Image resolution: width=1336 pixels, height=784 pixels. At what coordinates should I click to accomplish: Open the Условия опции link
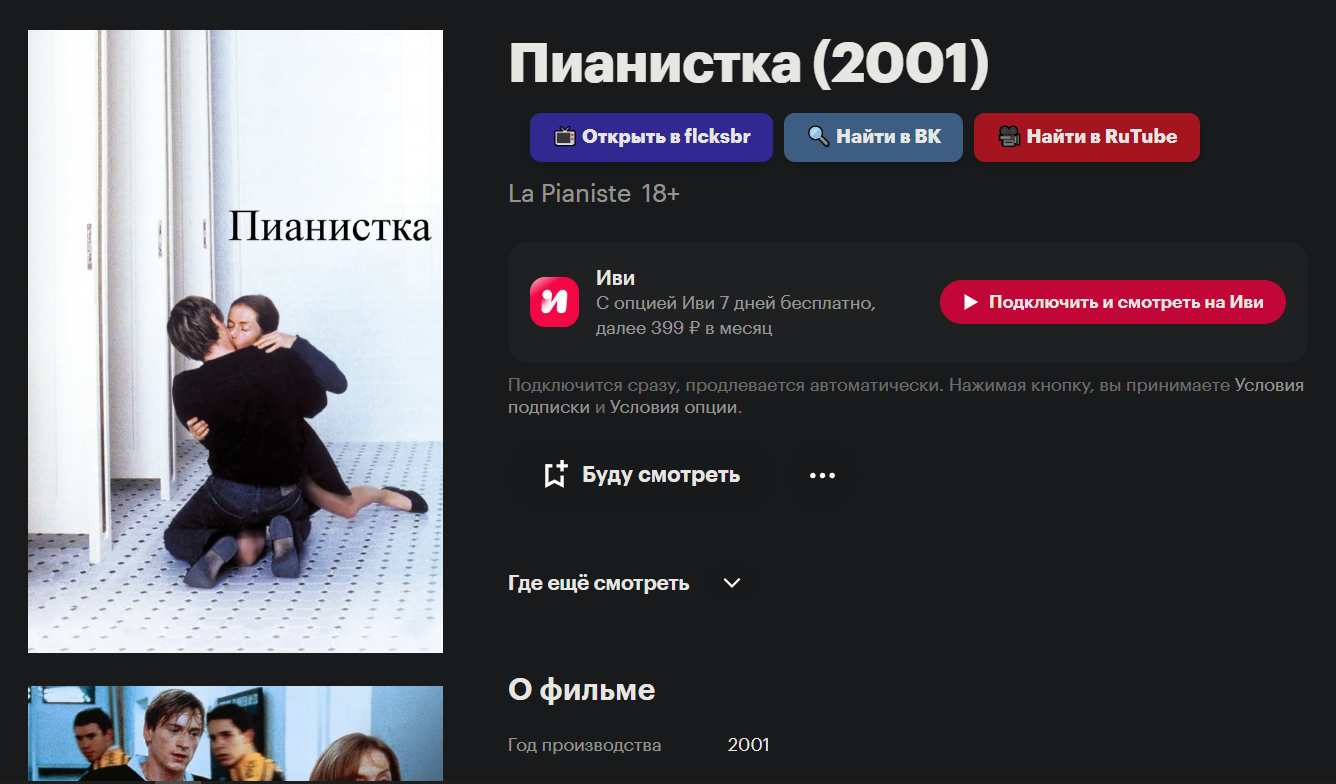pos(674,407)
